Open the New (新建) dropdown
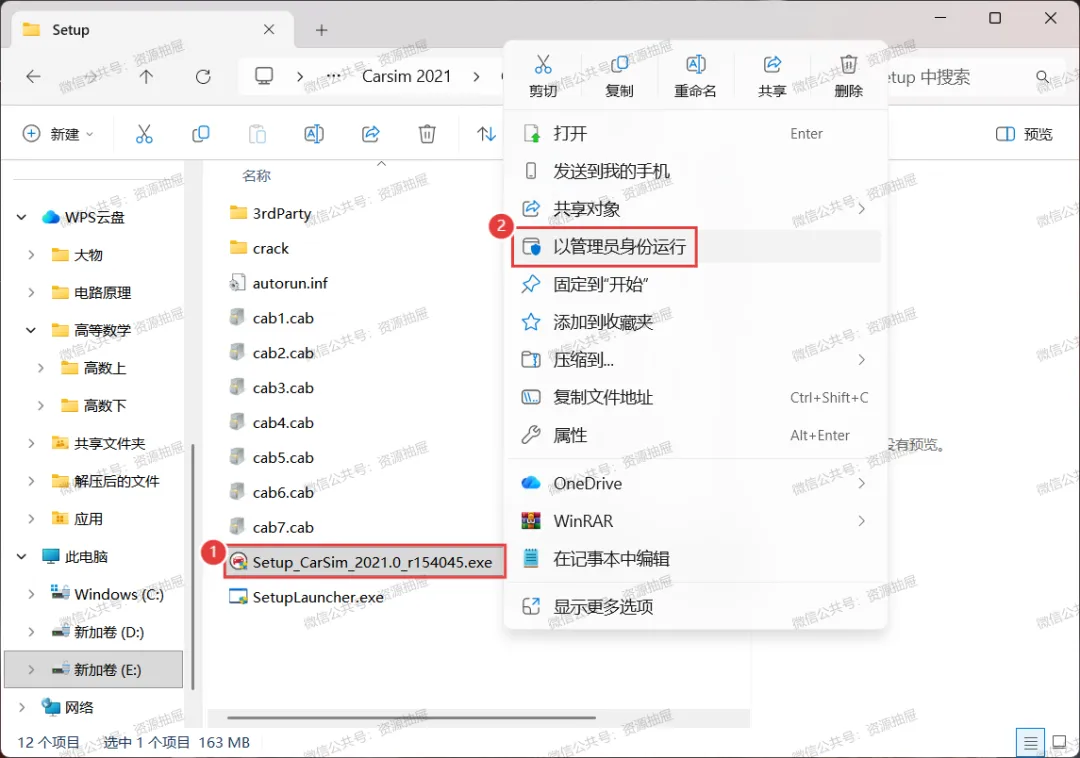Screen dimensions: 1080x758 pyautogui.click(x=58, y=134)
